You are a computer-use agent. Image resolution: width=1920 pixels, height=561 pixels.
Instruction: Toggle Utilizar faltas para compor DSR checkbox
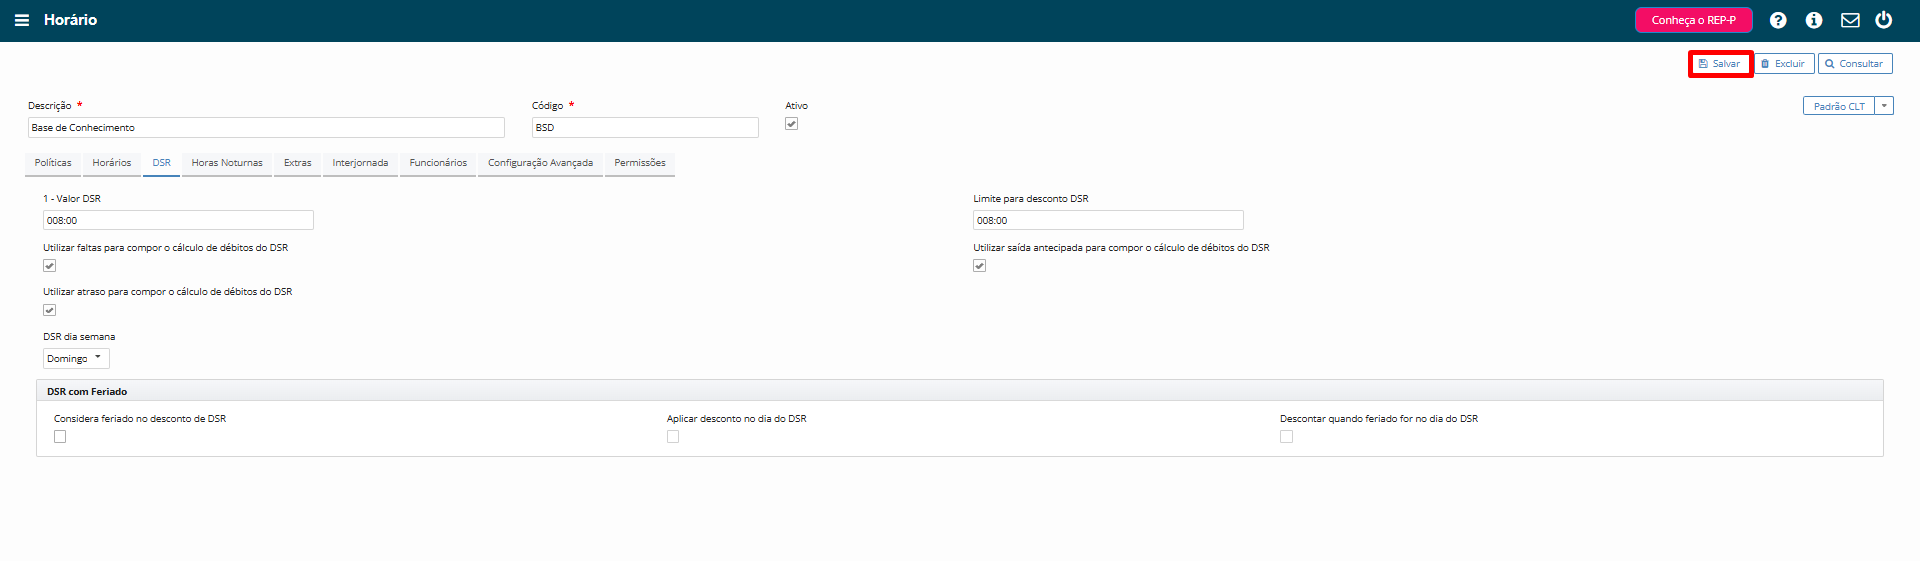point(49,266)
